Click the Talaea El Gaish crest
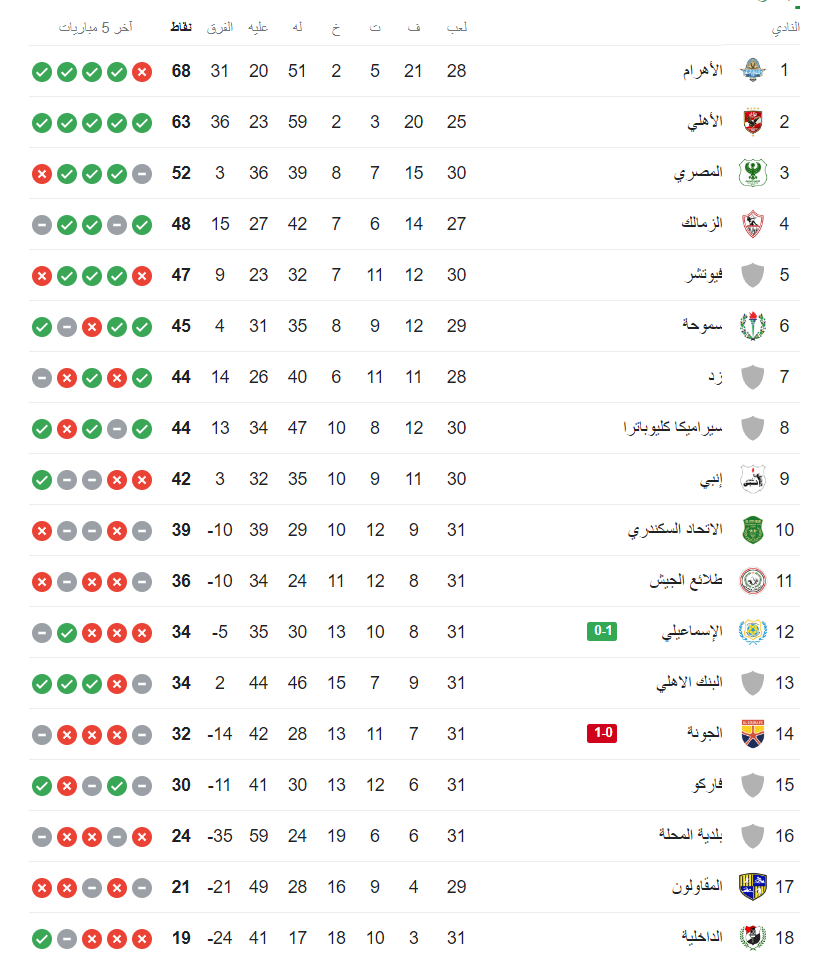Screen dimensions: 832x962 point(753,581)
